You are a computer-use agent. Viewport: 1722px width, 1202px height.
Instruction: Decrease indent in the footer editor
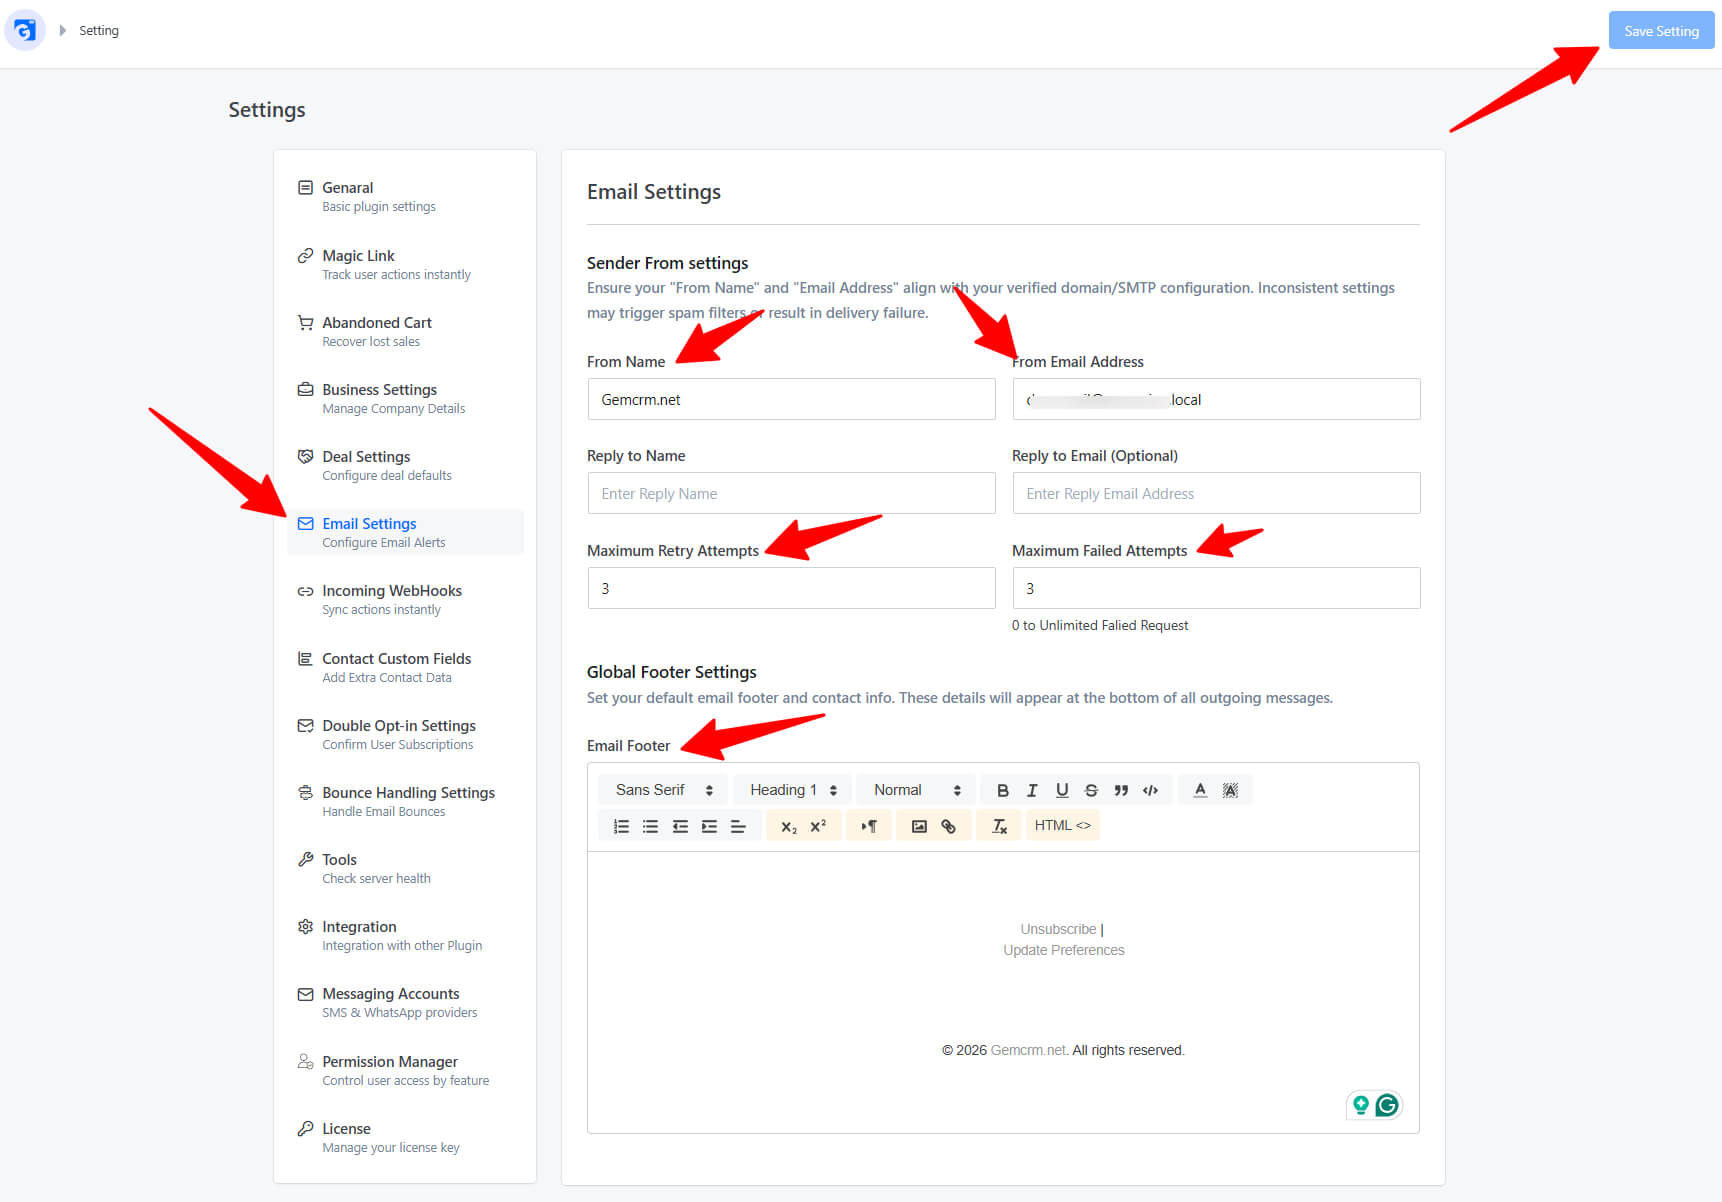coord(680,826)
